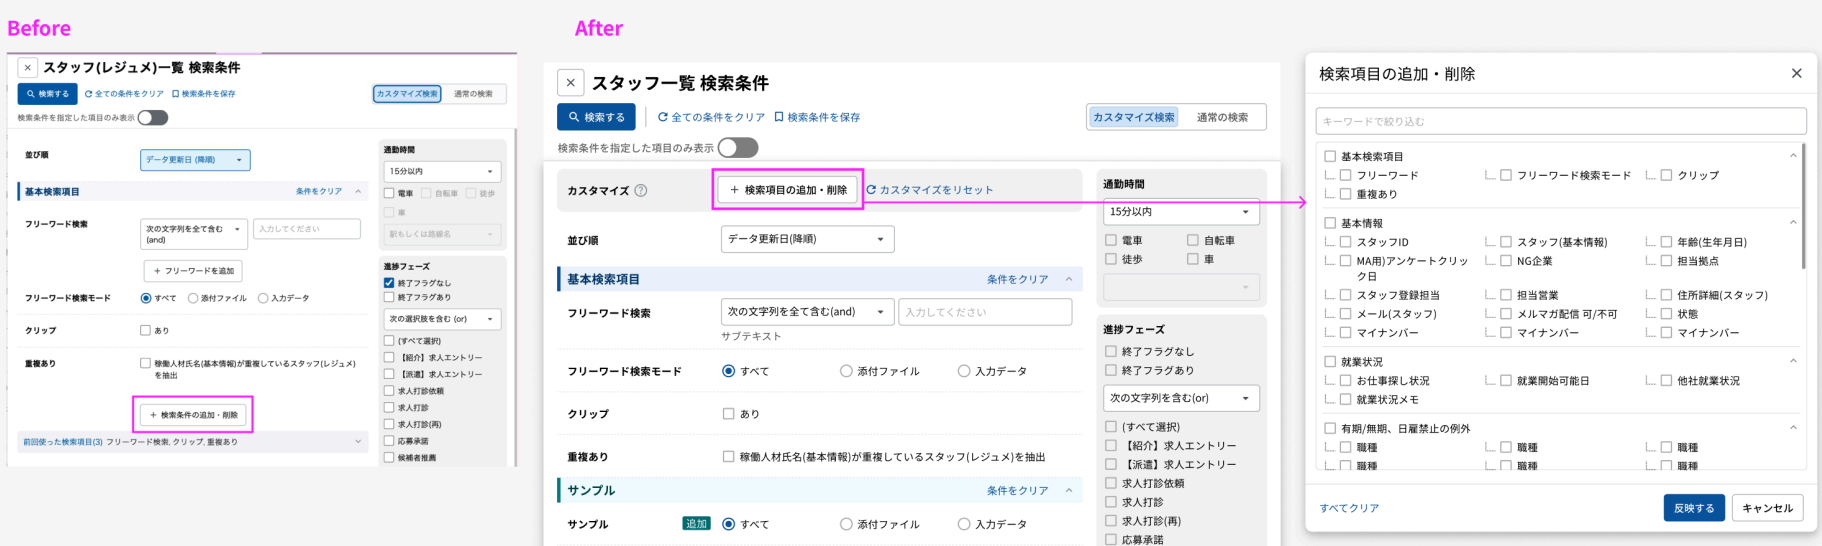Collapse 基本検索項目 section chevron in After panel
Image resolution: width=1822 pixels, height=546 pixels.
click(x=1069, y=279)
